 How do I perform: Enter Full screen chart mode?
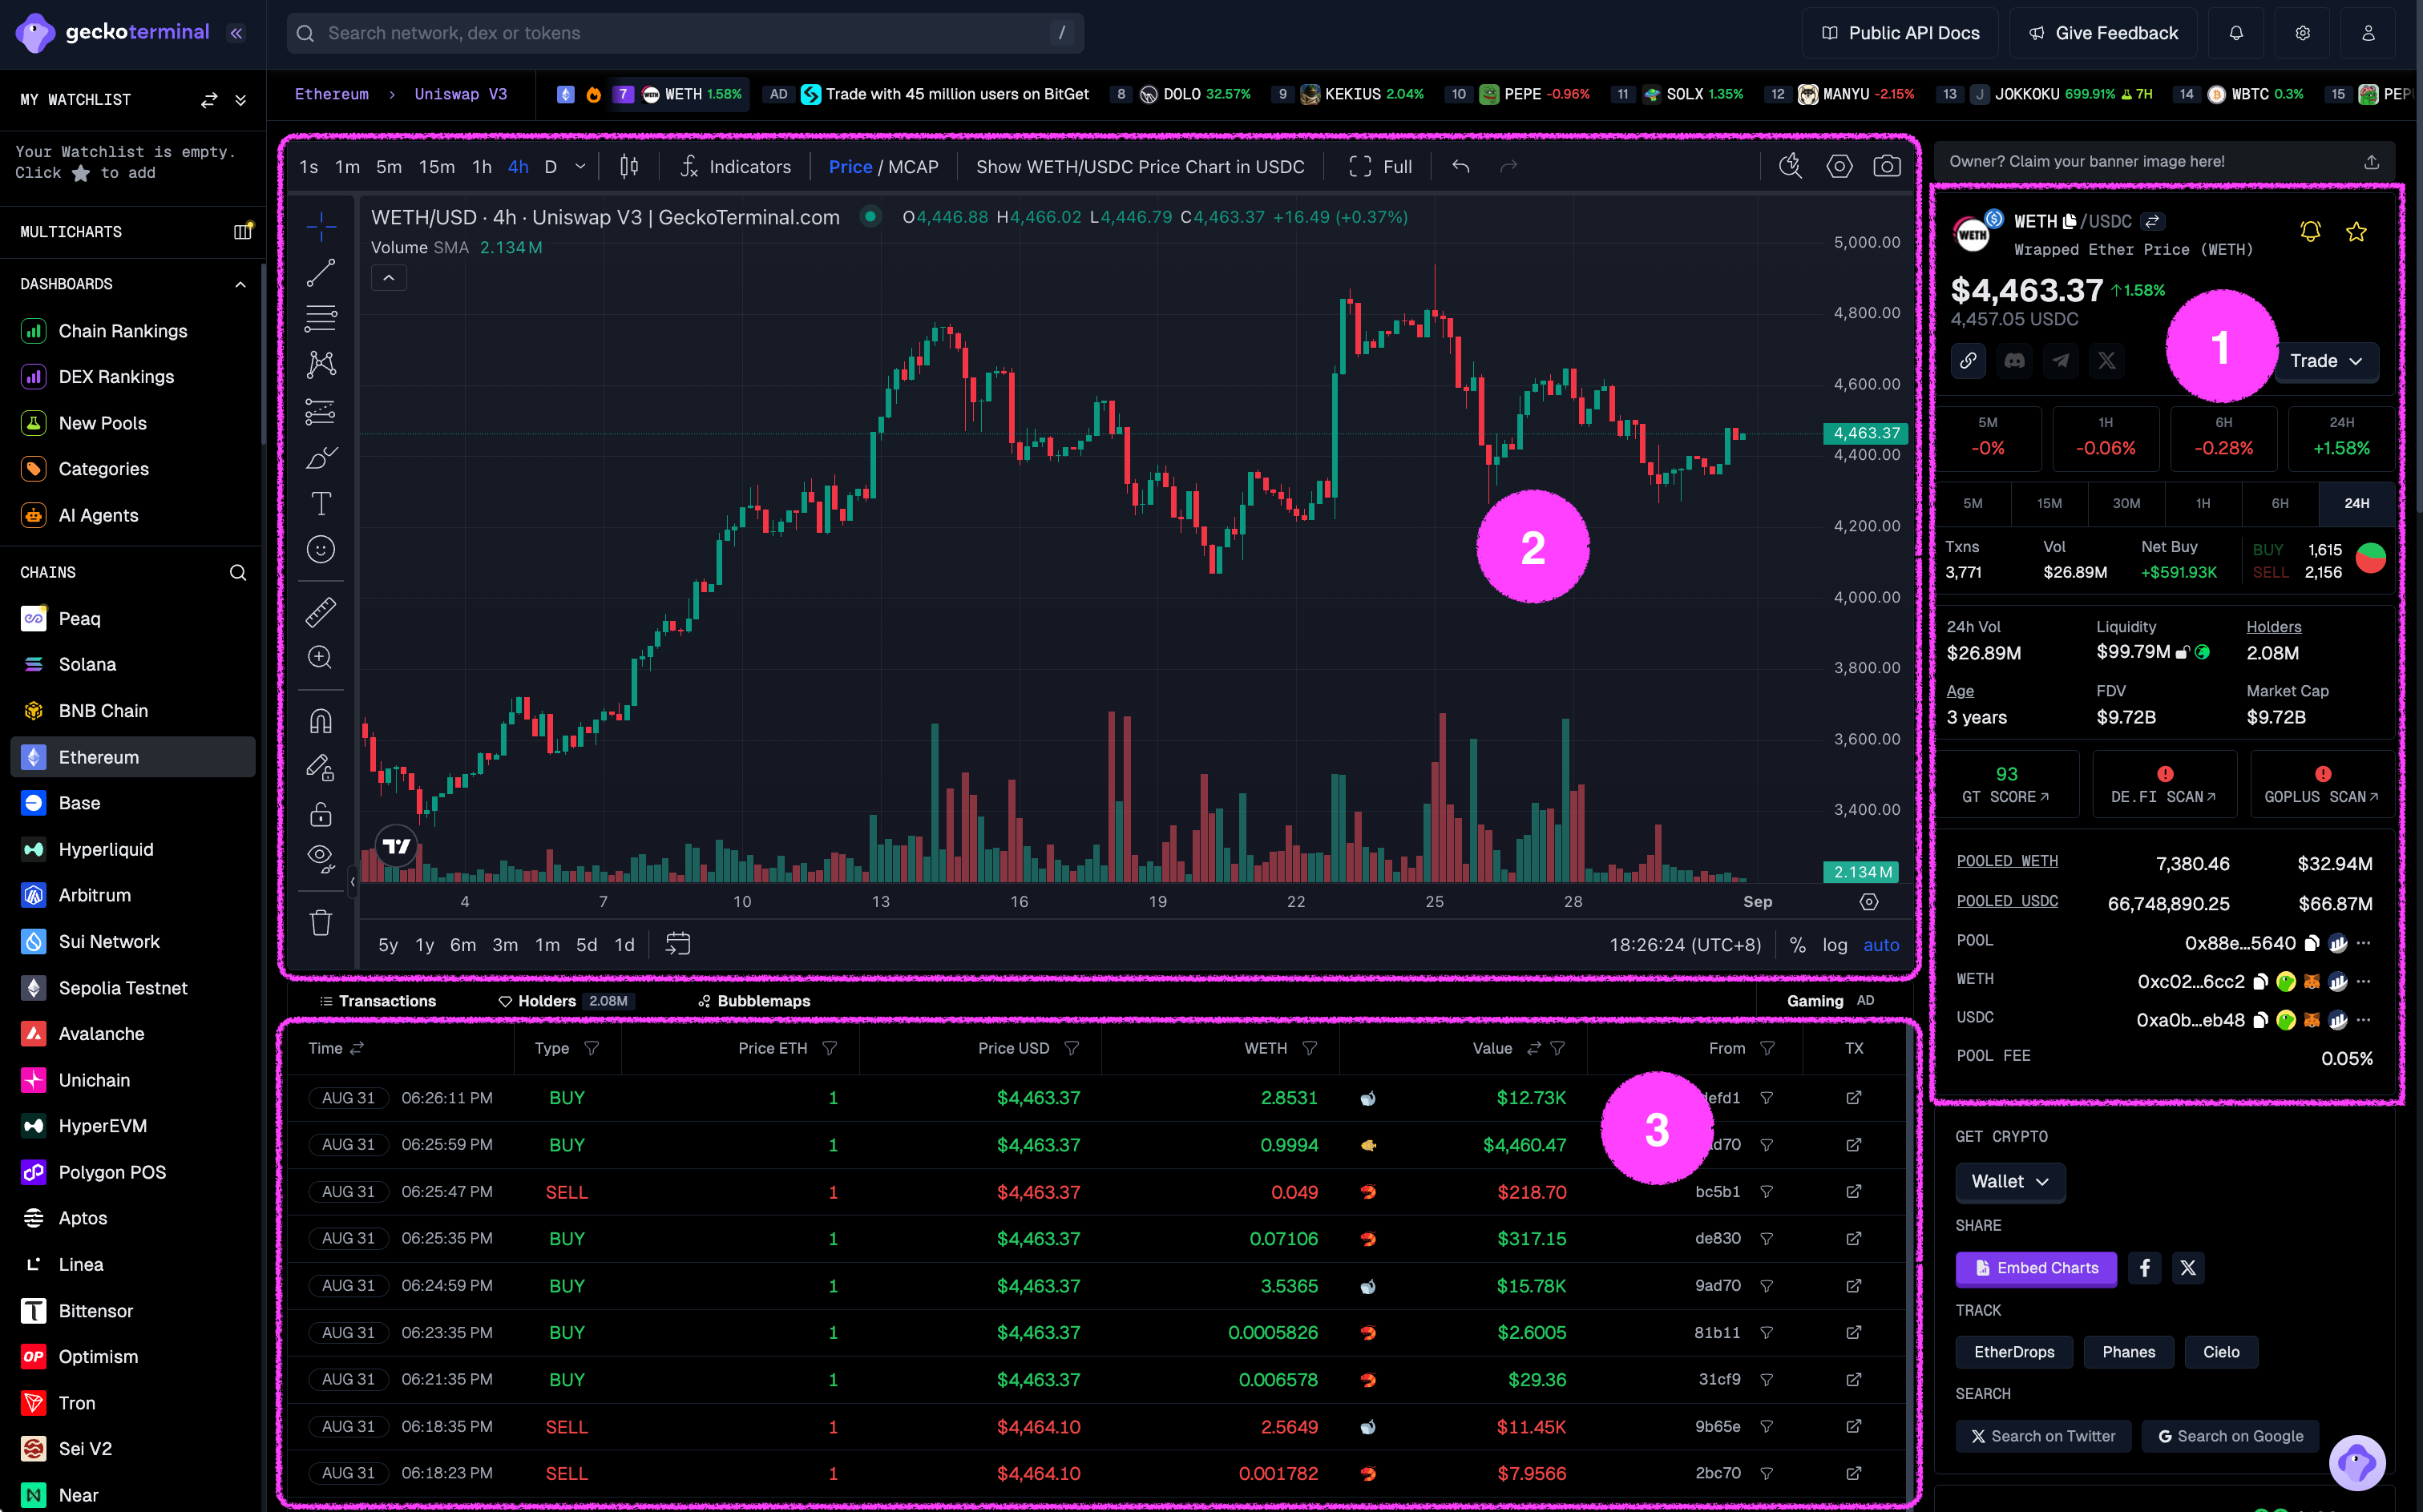click(1381, 167)
